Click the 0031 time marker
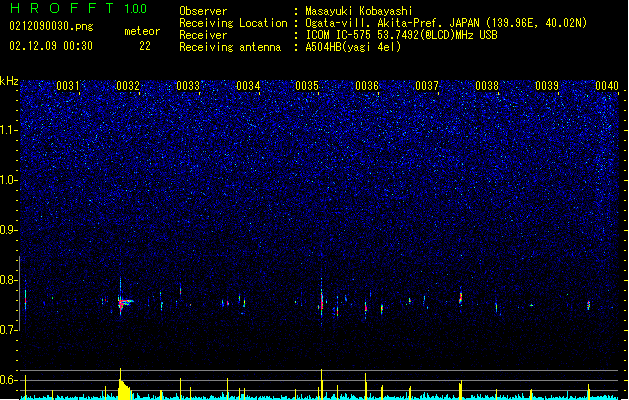Screen dimensions: 629x400 (x=68, y=86)
